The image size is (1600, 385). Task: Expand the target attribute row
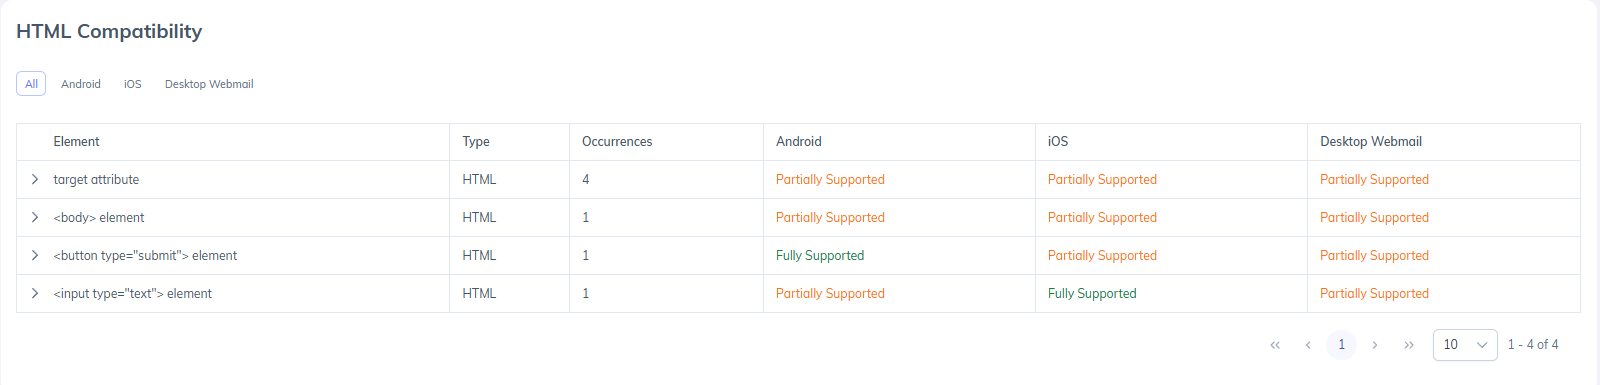[x=34, y=179]
